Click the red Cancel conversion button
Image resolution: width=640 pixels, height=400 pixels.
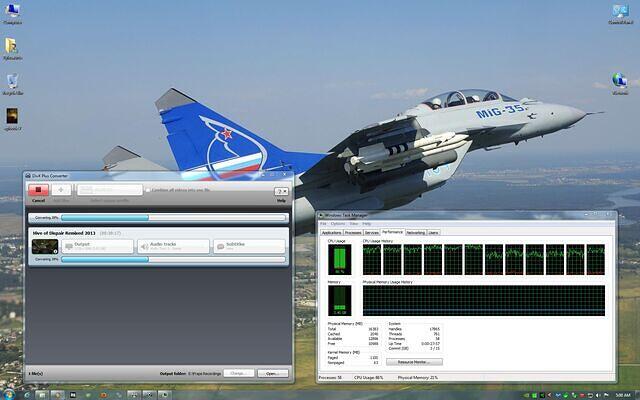(38, 189)
